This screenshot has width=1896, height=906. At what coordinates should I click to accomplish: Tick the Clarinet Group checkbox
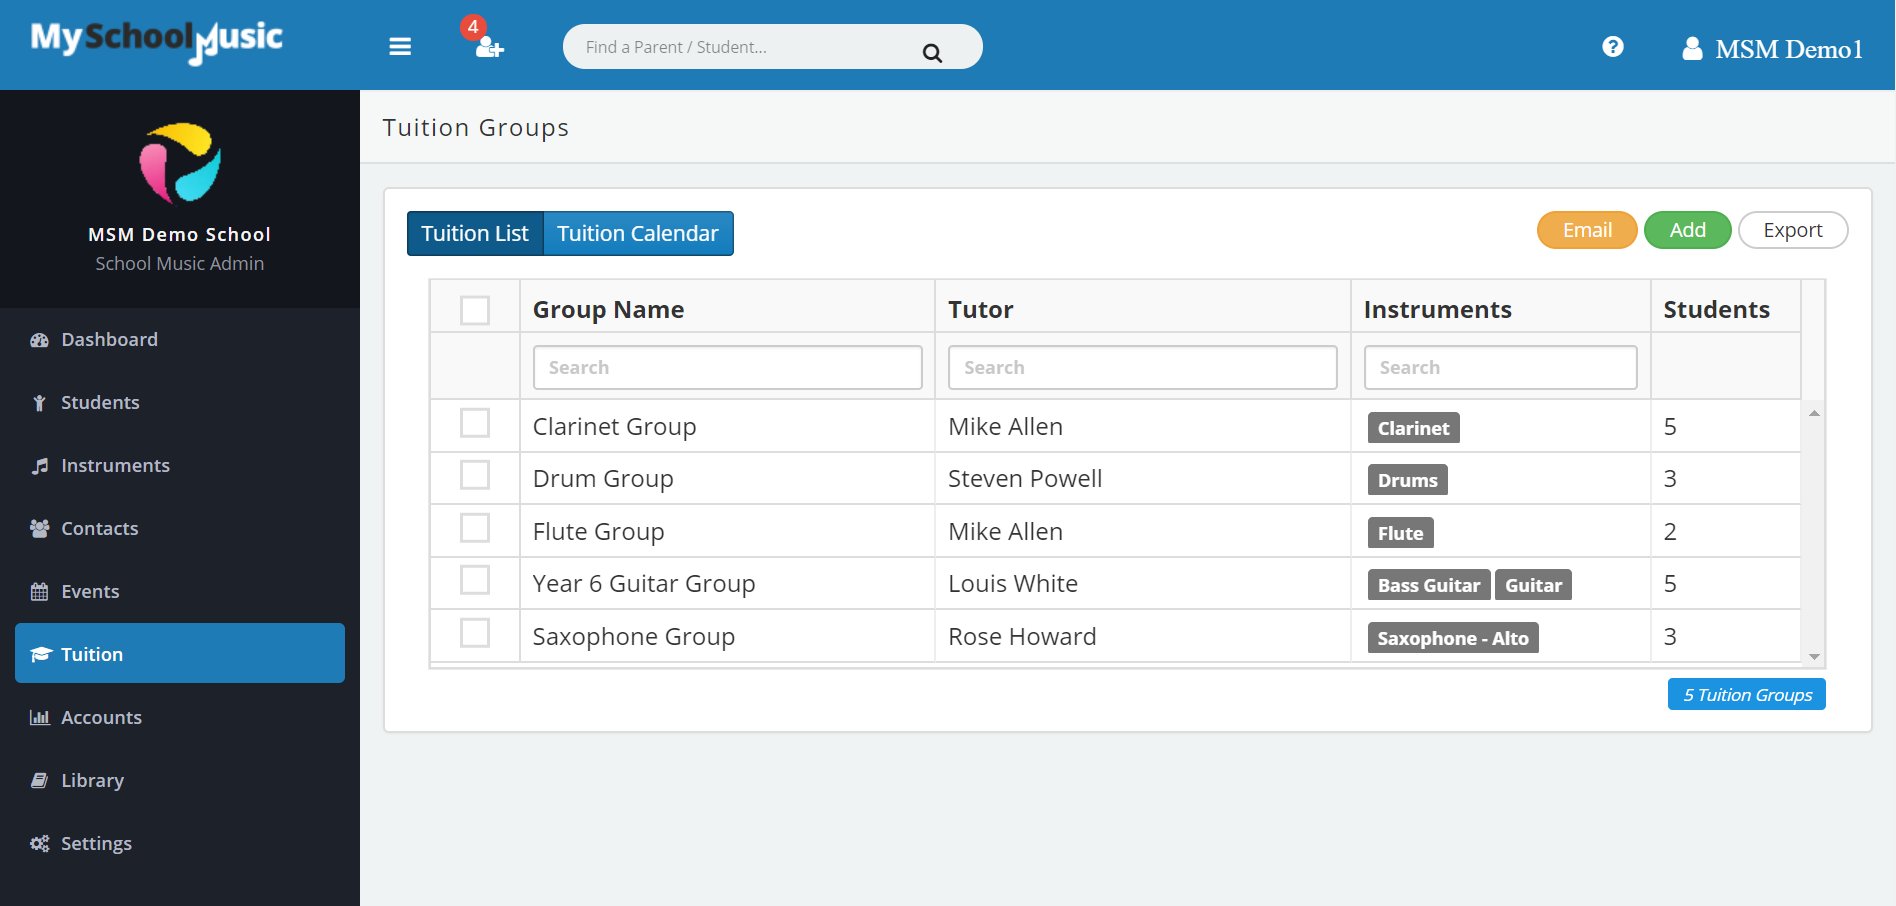click(475, 423)
